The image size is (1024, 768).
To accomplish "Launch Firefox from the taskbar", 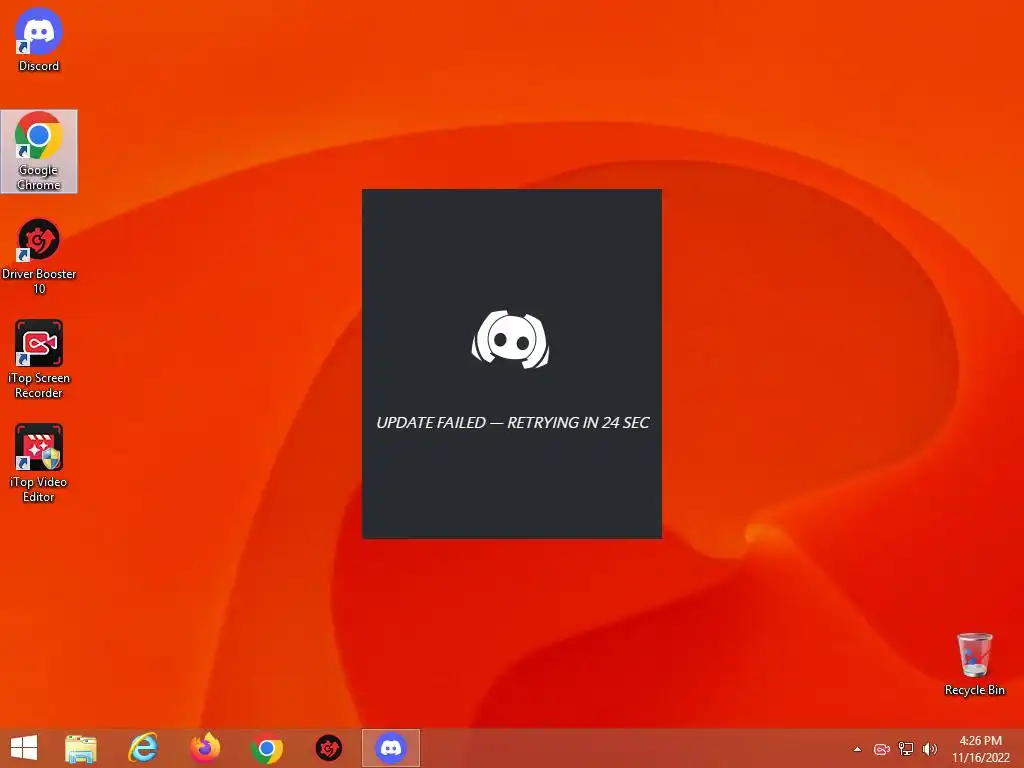I will coord(205,748).
